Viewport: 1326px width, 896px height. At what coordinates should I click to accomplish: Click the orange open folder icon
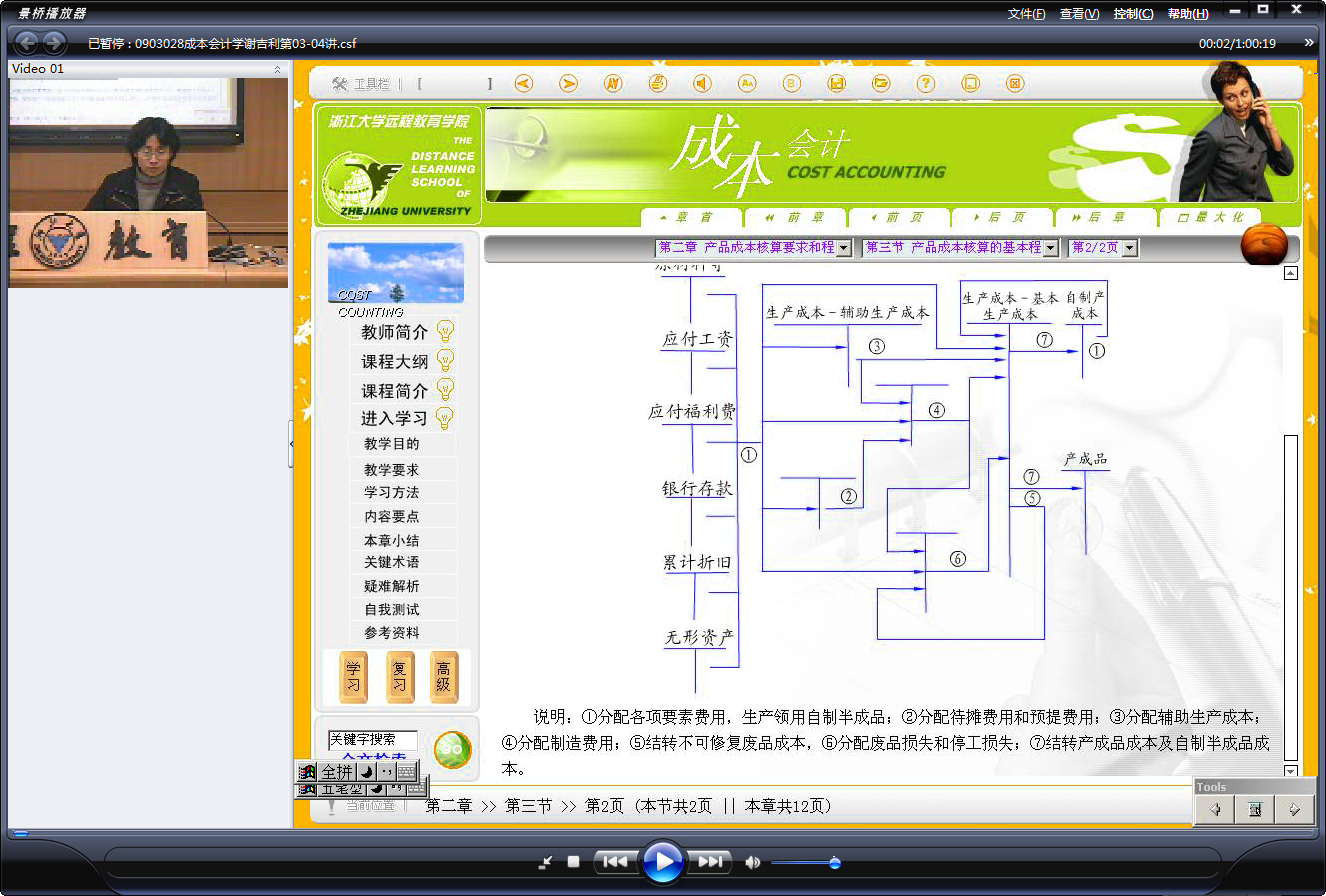[x=881, y=84]
